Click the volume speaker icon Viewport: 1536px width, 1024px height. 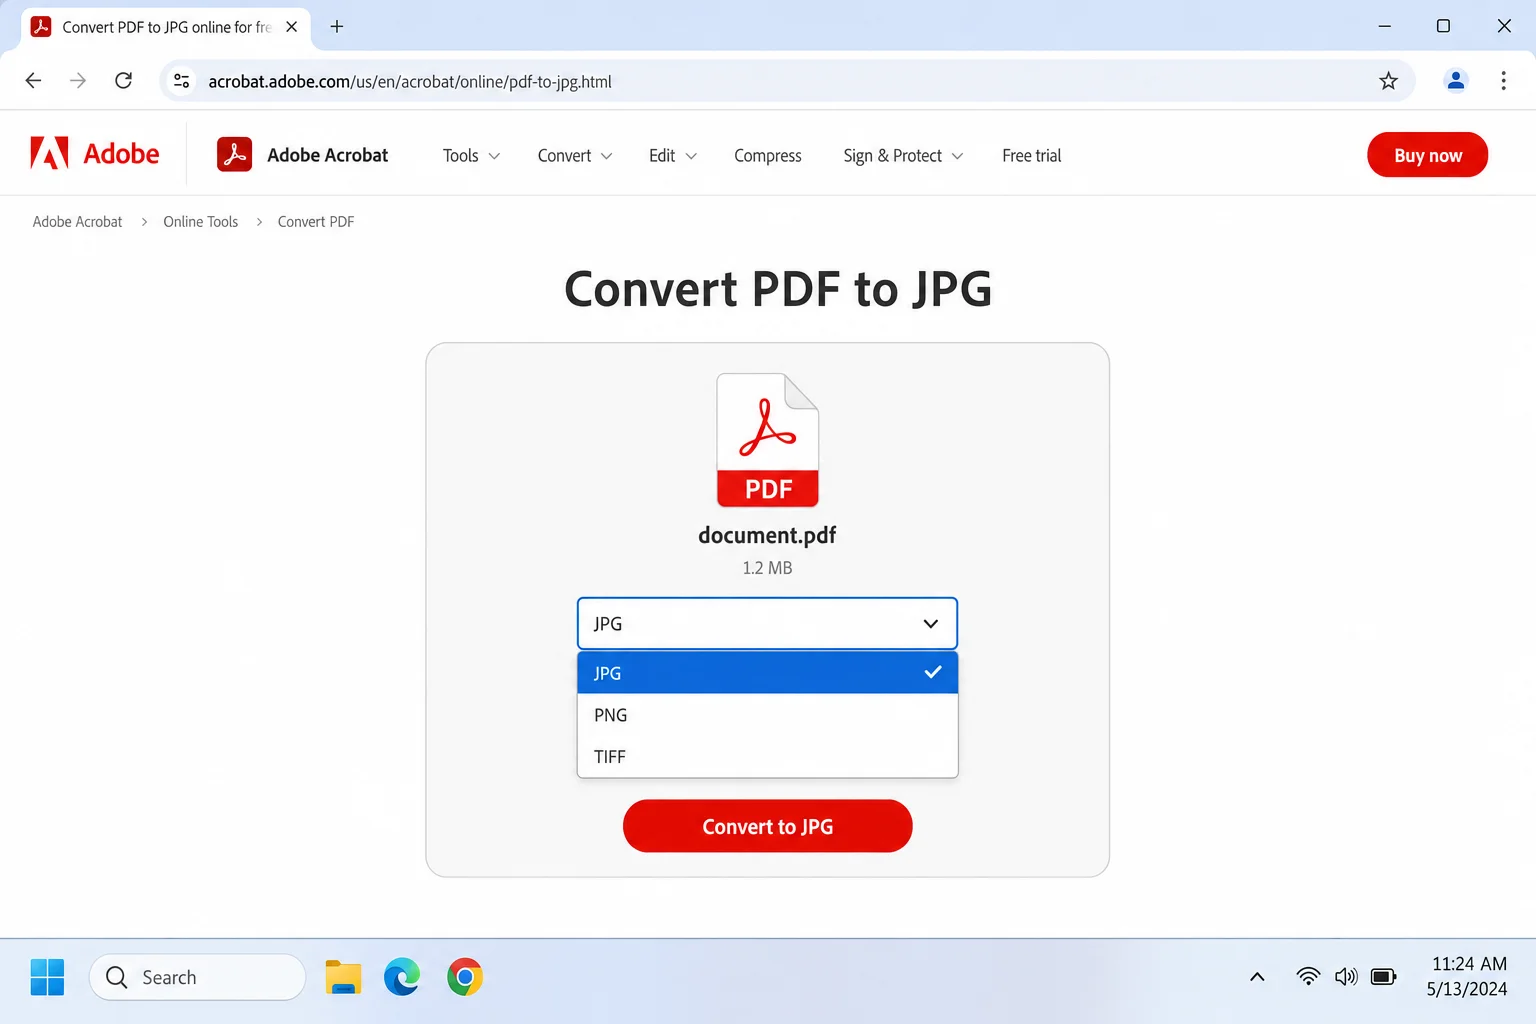coord(1346,977)
